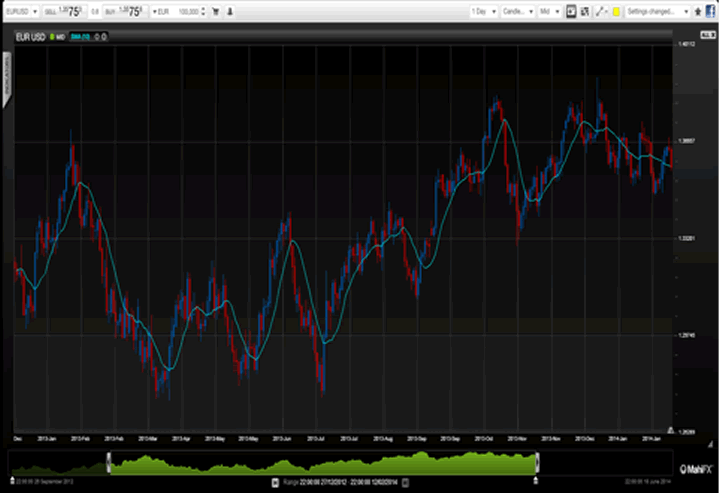Open the Mid price type dropdown
720x493 pixels.
pos(549,11)
